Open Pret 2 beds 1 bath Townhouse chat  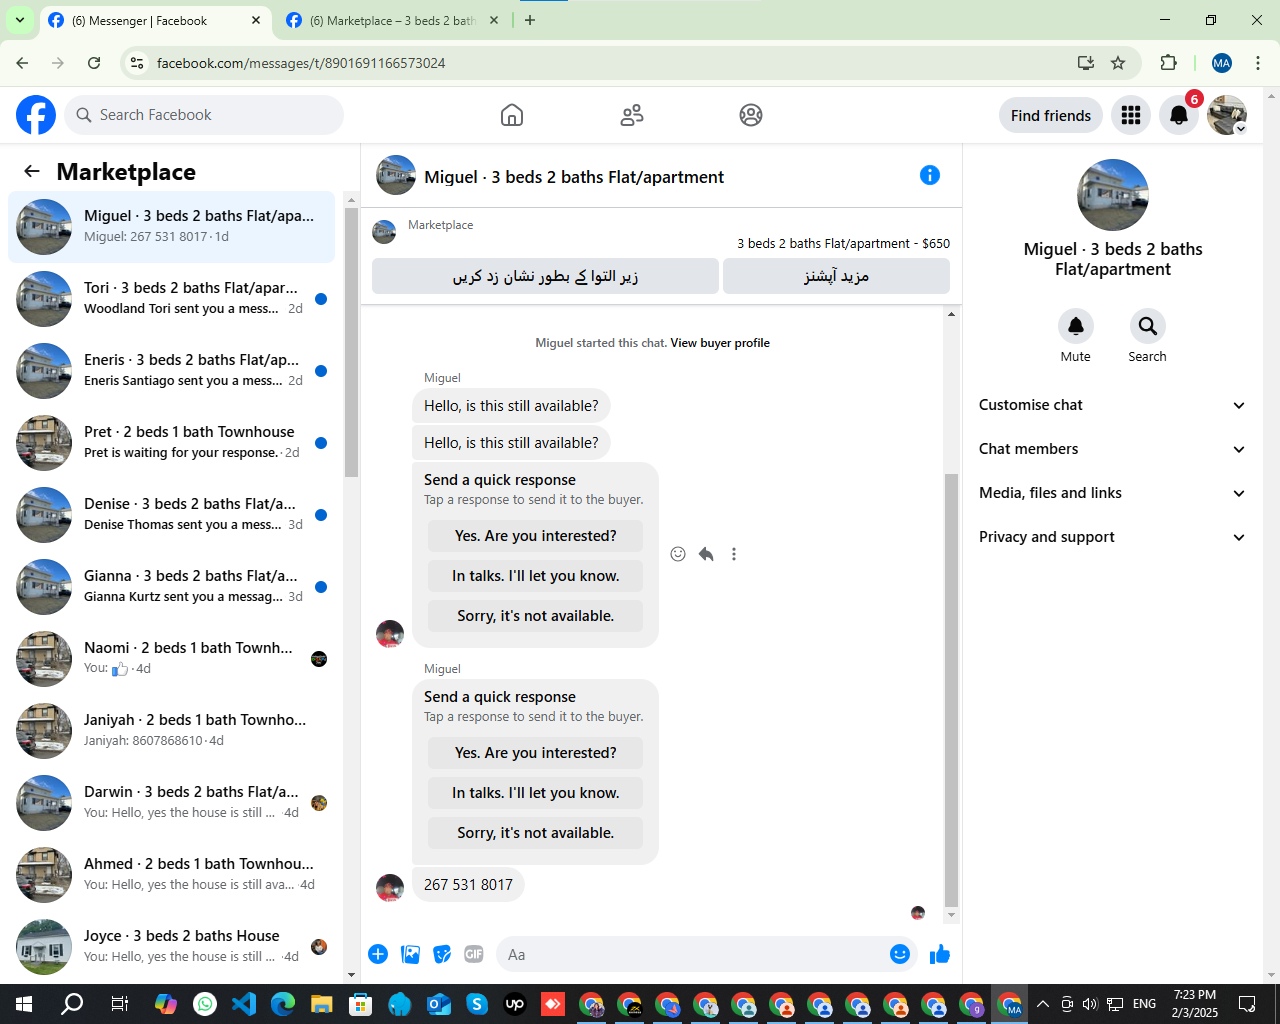pyautogui.click(x=171, y=443)
